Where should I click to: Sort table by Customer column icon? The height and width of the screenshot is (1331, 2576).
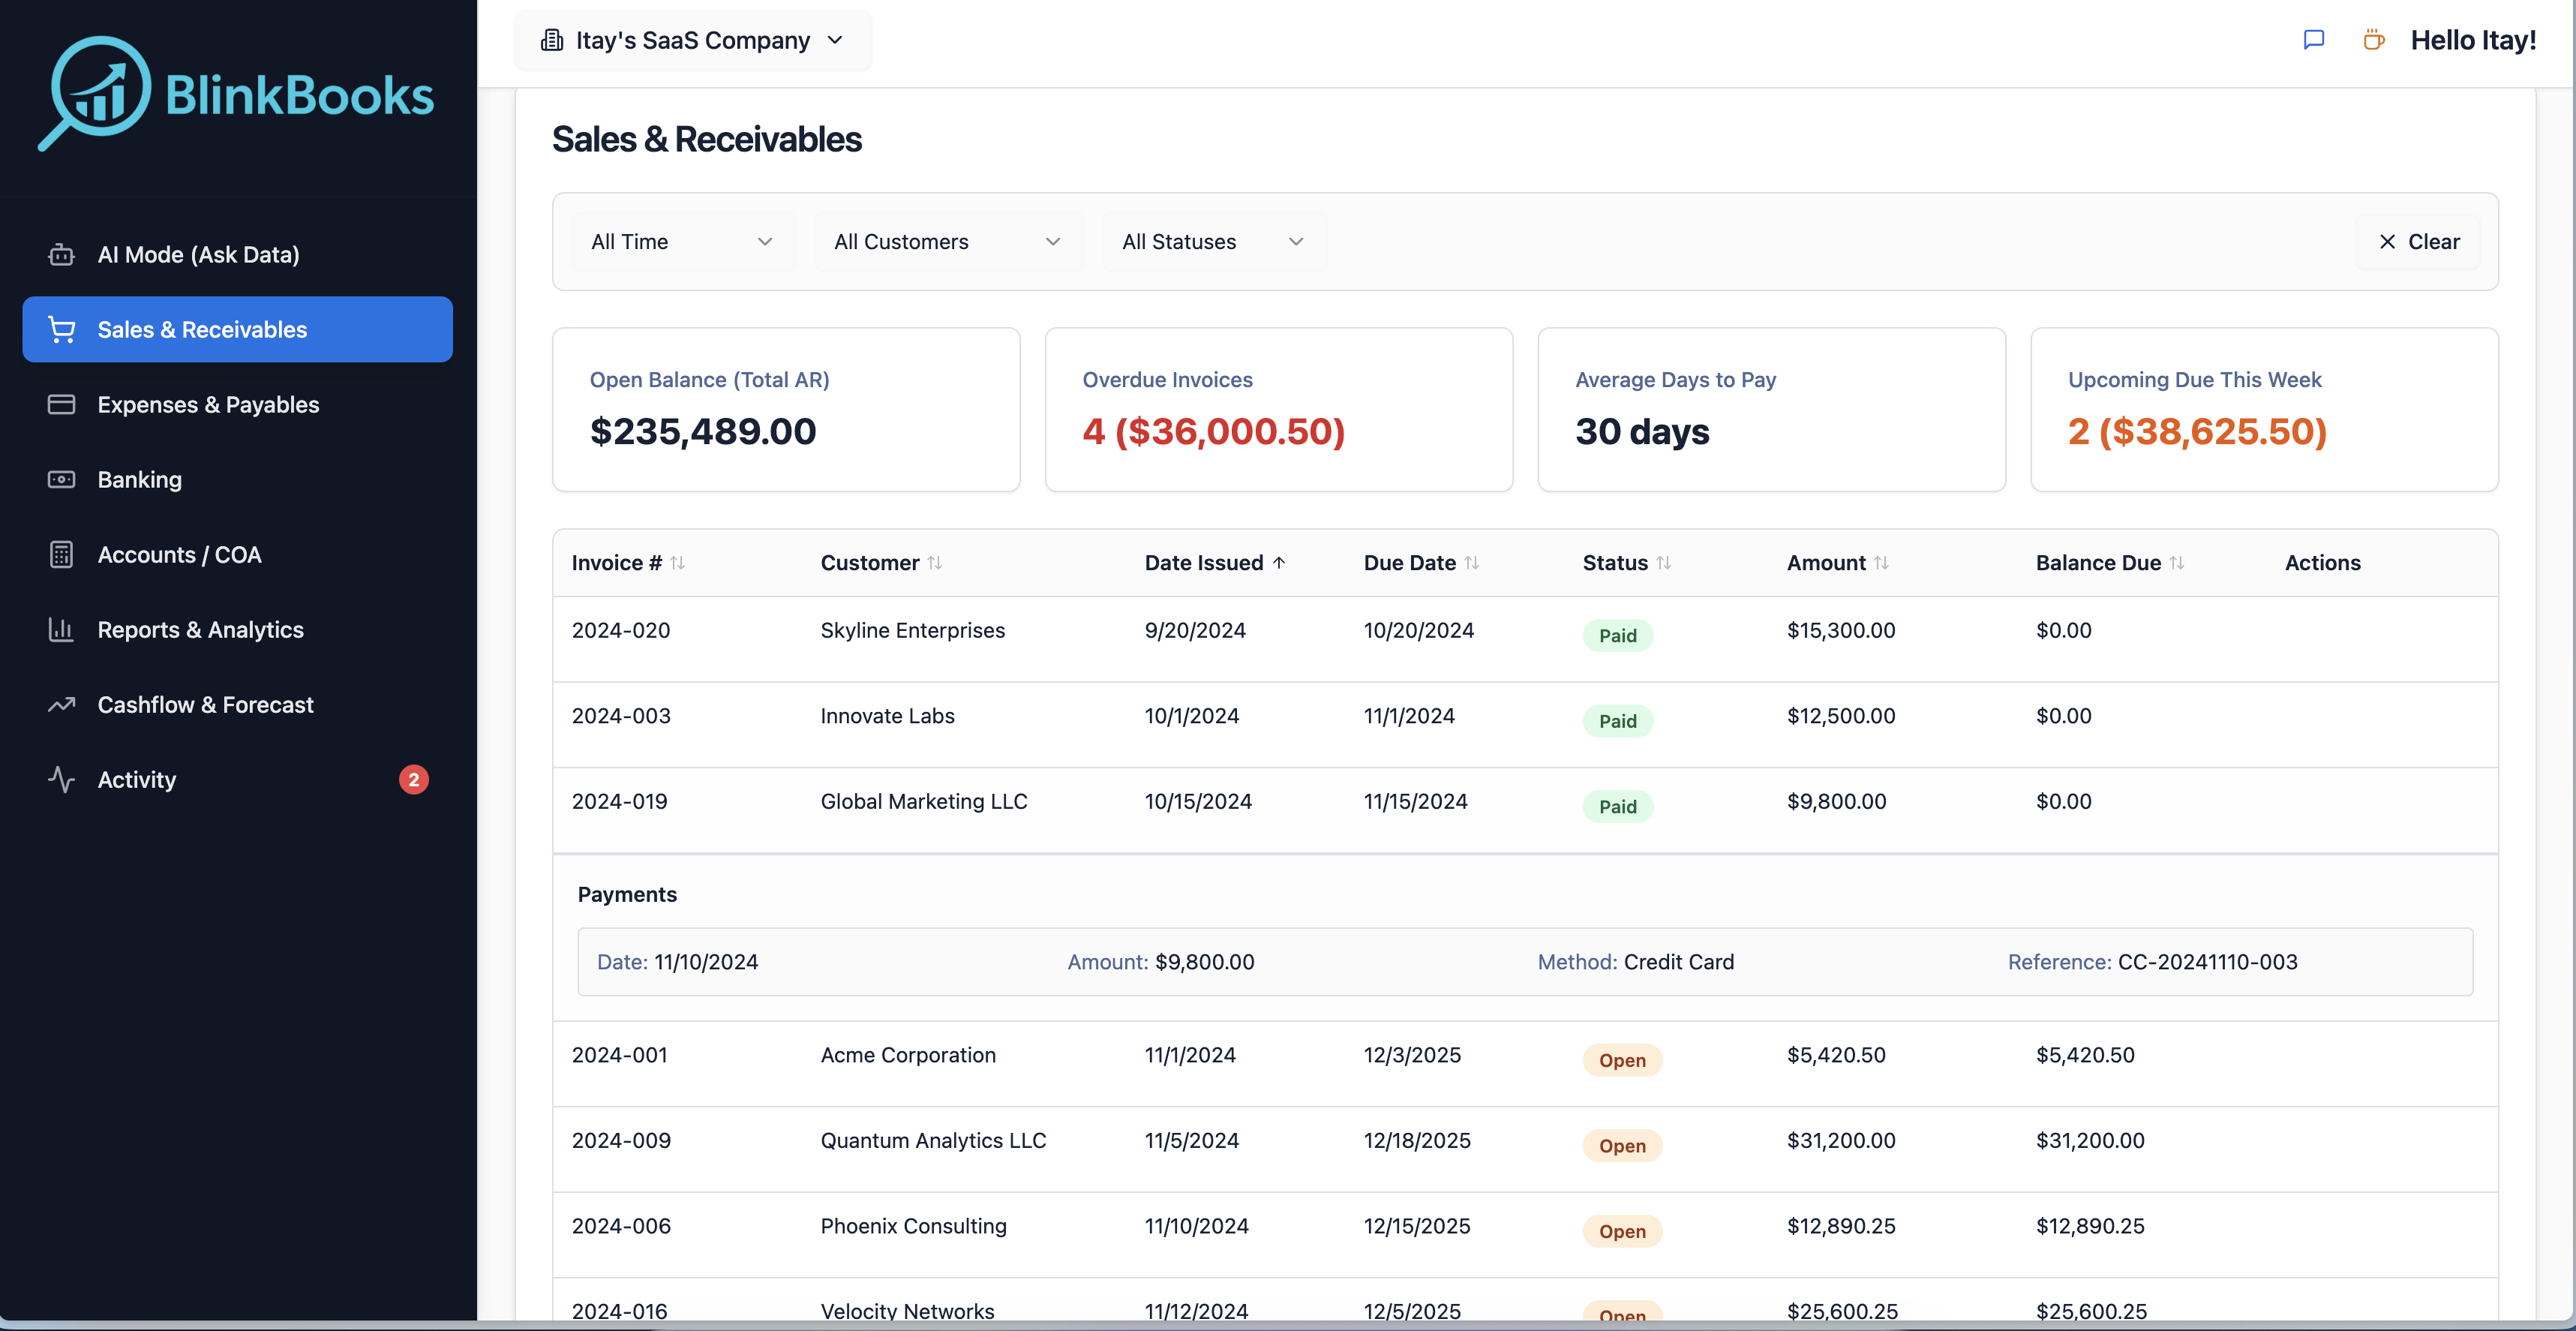[x=935, y=563]
